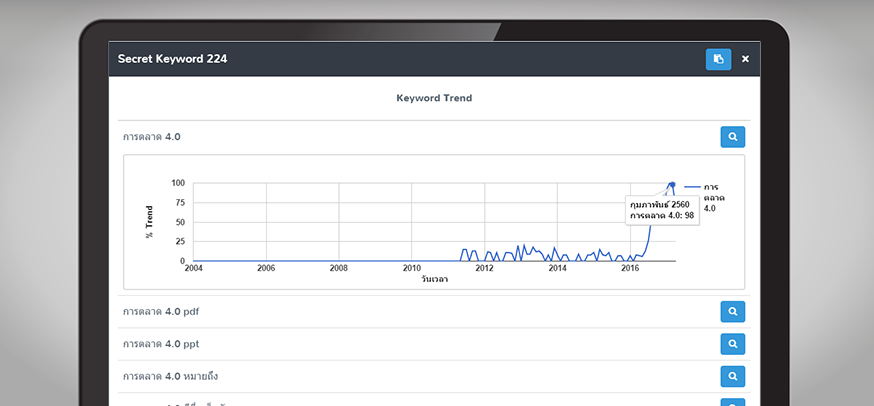Click the Secret Keyword 224 title
The image size is (874, 406).
[x=172, y=59]
